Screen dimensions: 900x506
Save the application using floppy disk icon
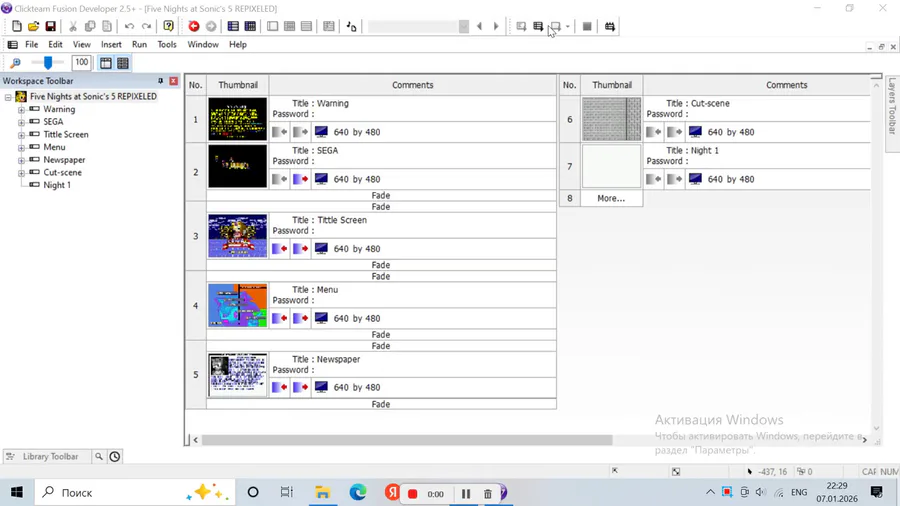(51, 26)
